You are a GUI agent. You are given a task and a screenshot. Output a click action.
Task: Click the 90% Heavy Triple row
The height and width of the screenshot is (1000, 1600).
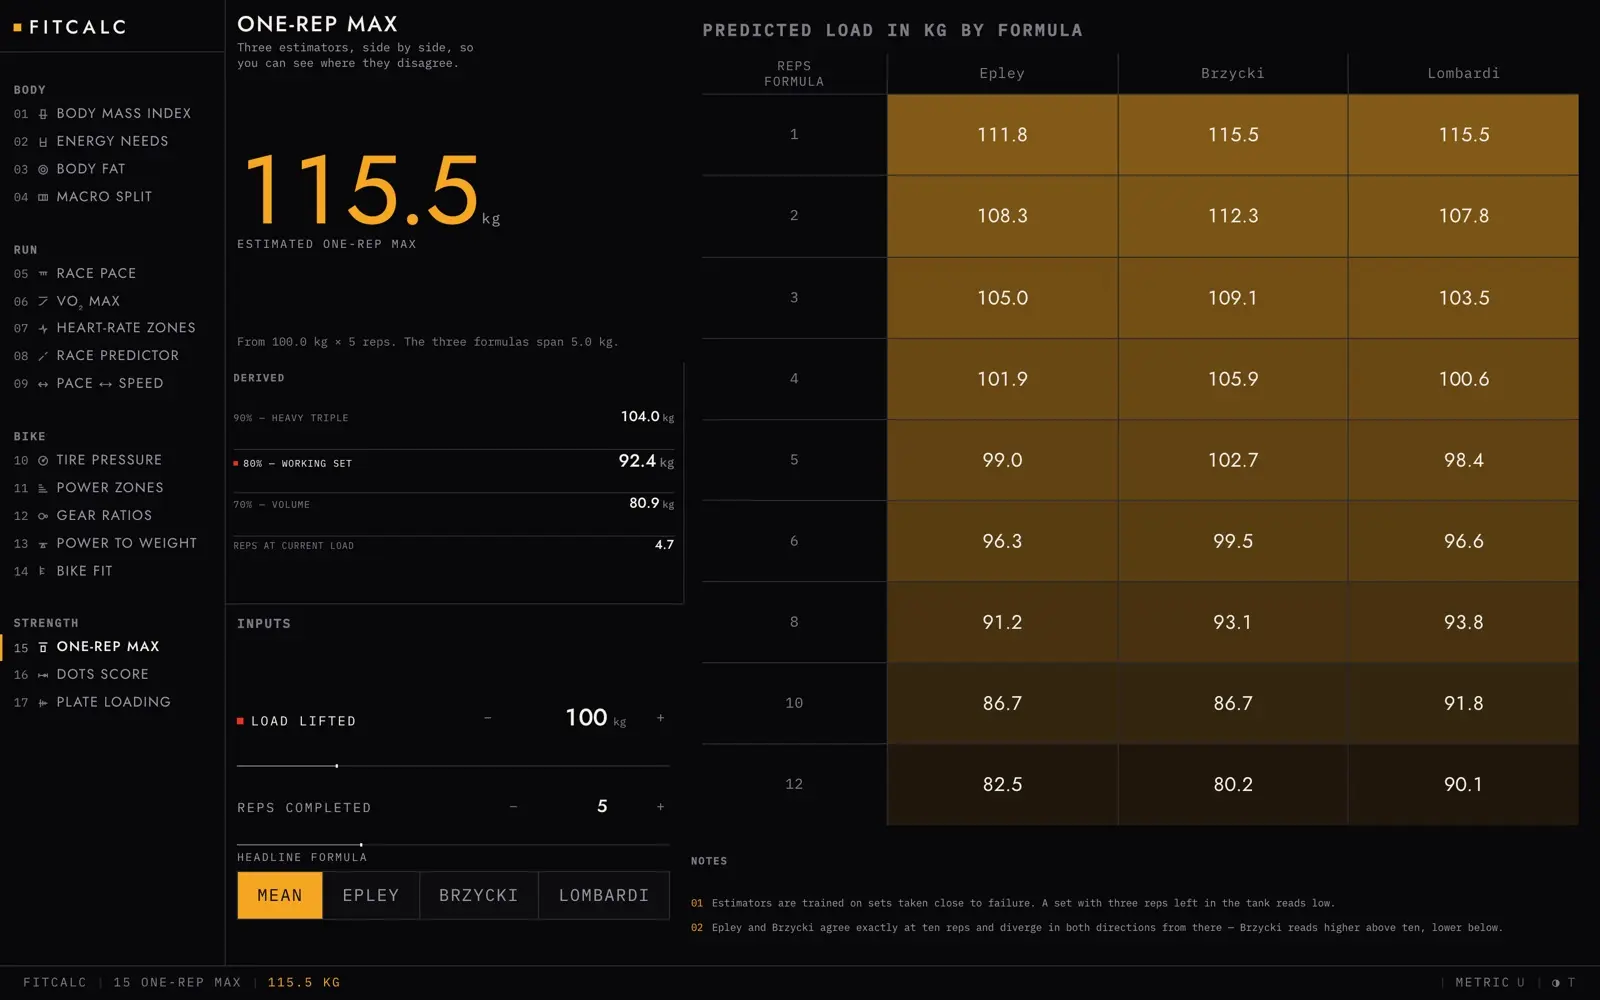tap(454, 417)
